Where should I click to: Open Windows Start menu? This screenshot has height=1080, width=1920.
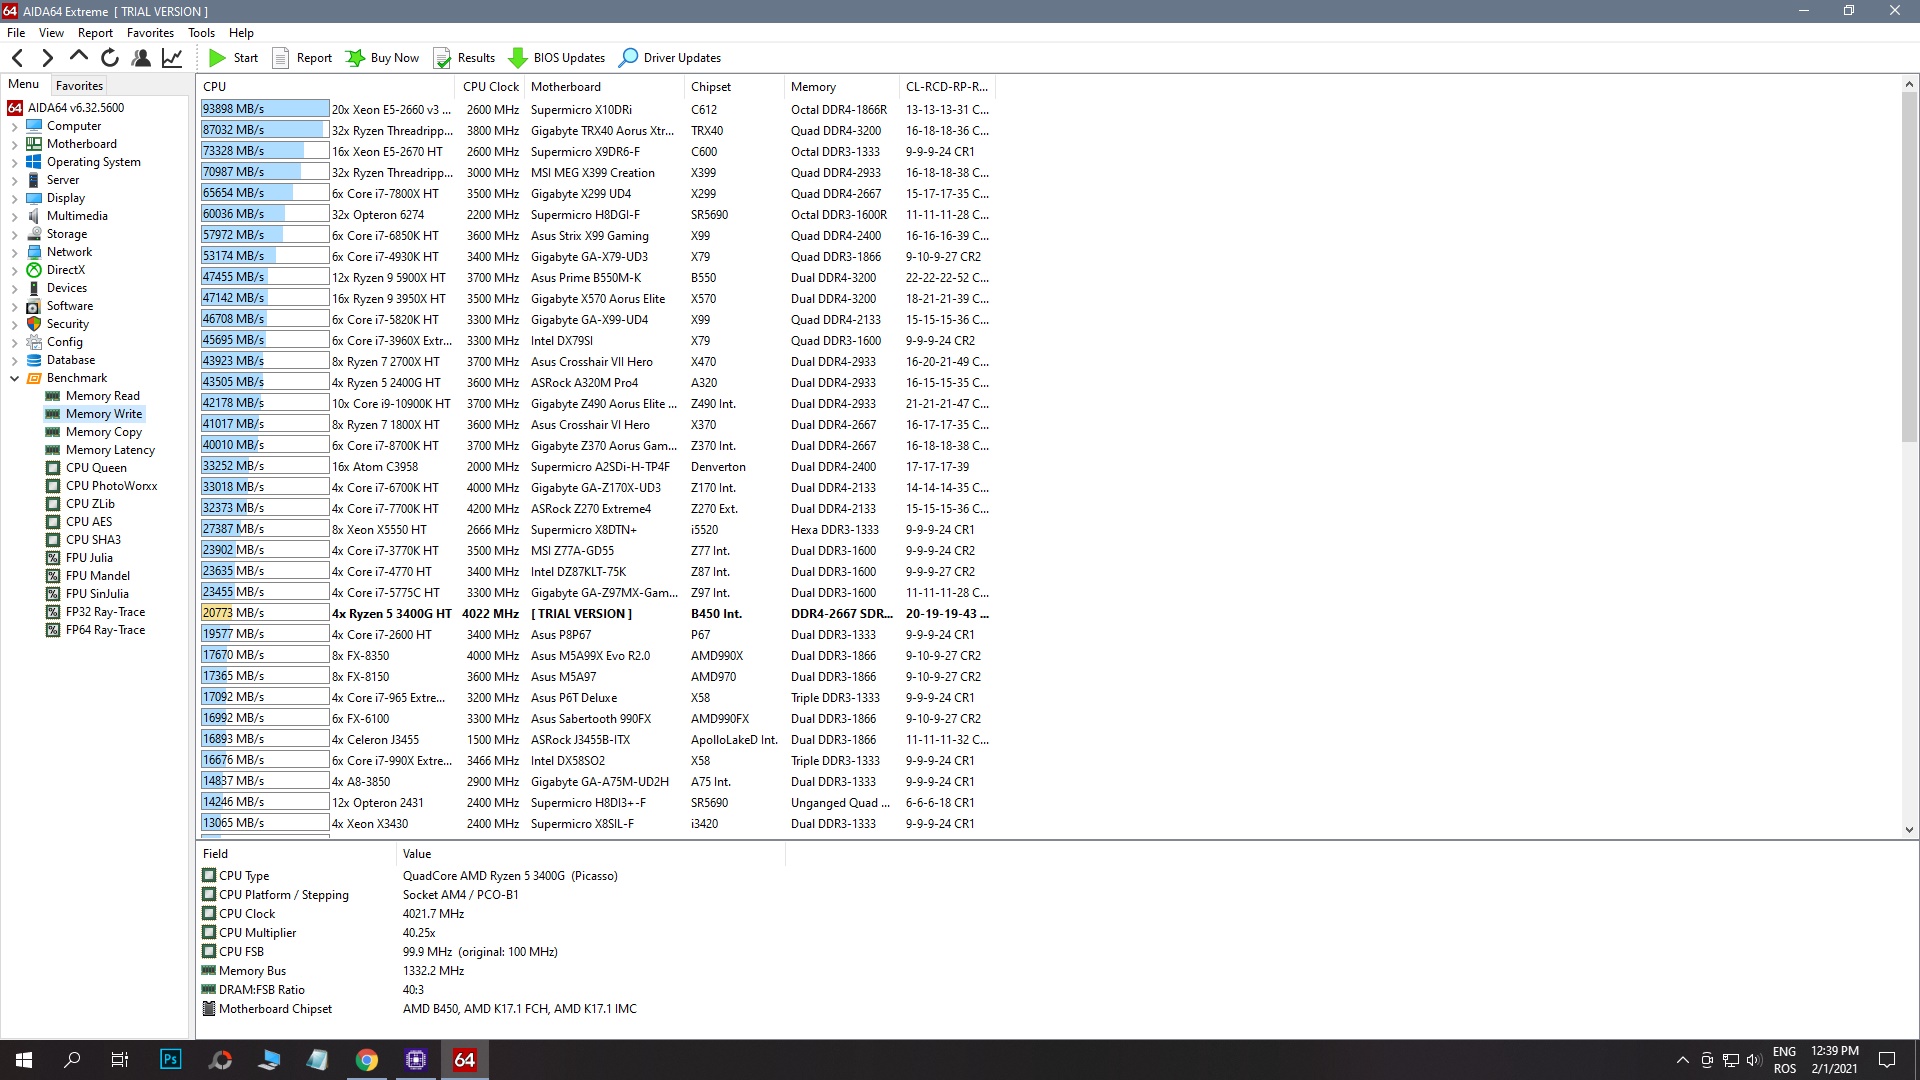24,1060
